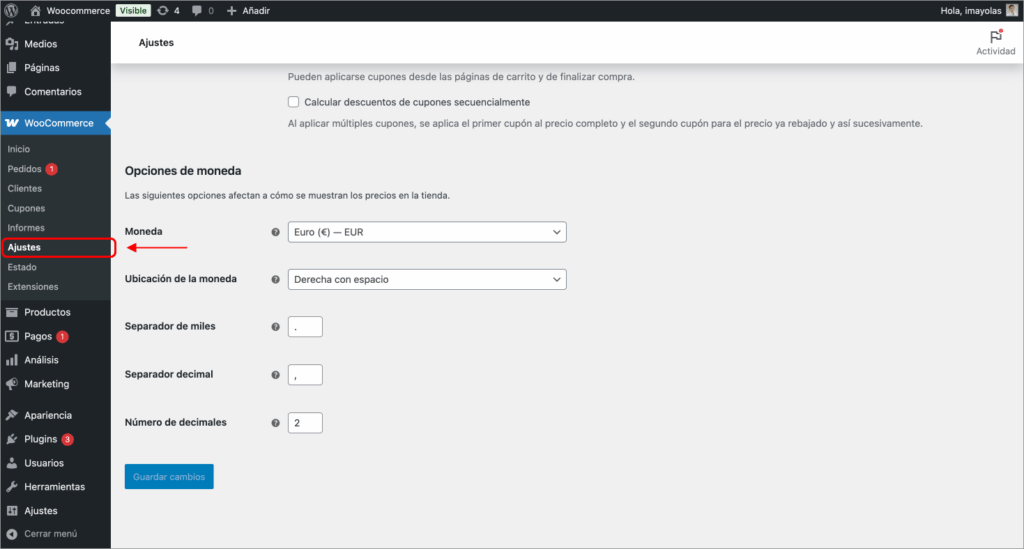Click the Cerrar menú collapse icon

click(12, 534)
